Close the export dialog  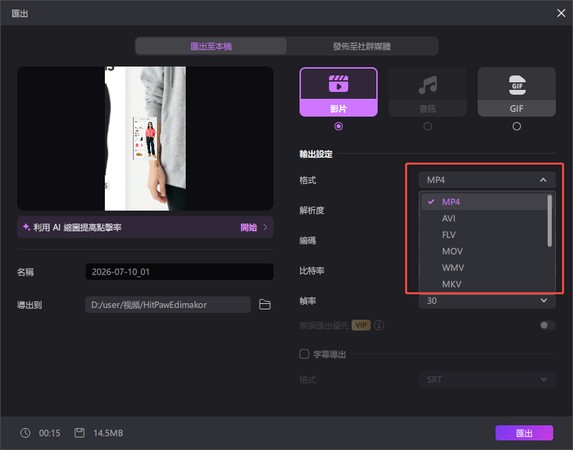[561, 13]
